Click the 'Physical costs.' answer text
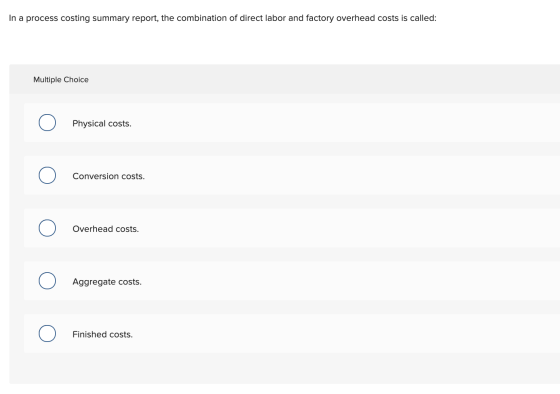 (102, 124)
